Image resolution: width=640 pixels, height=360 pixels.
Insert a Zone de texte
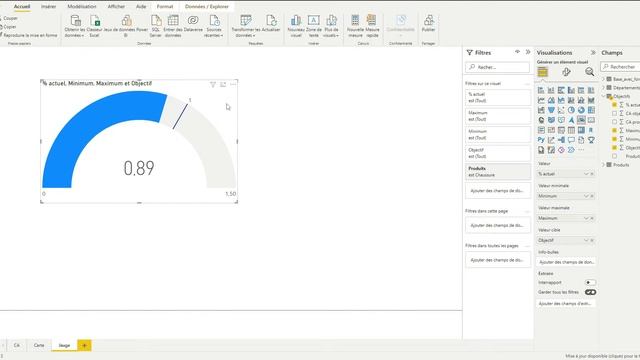tap(313, 26)
